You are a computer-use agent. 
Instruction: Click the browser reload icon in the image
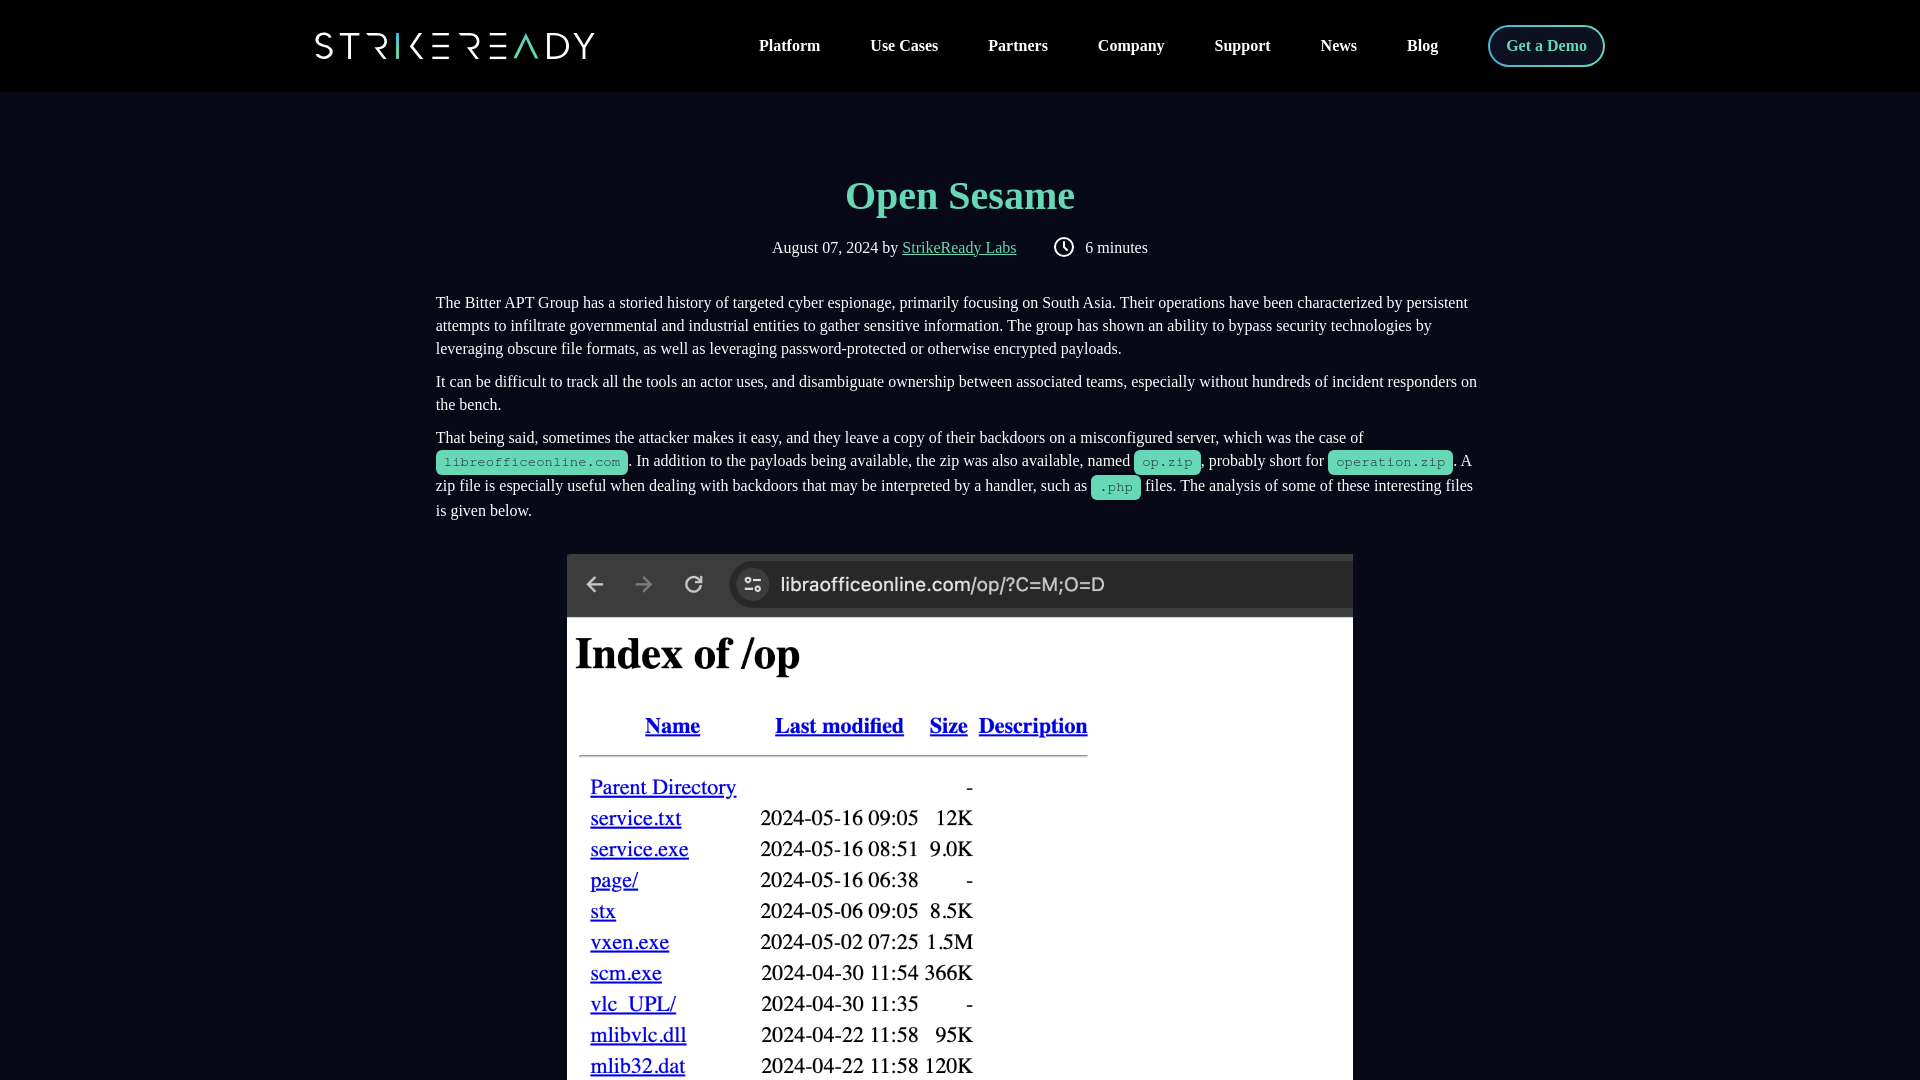click(694, 584)
